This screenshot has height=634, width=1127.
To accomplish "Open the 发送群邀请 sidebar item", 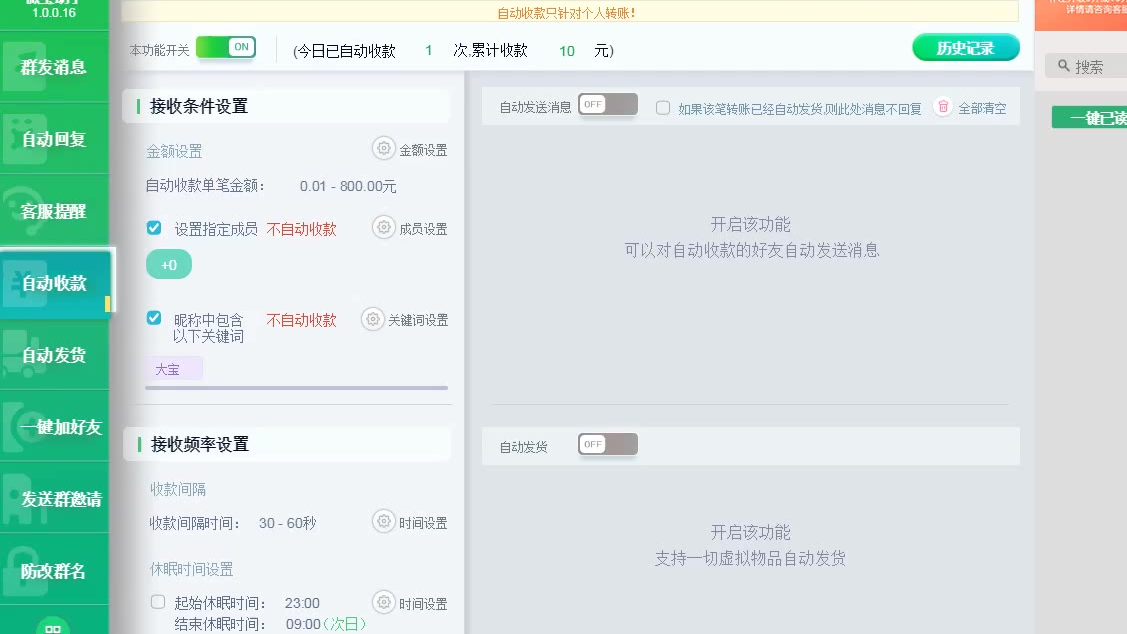I will click(x=55, y=499).
